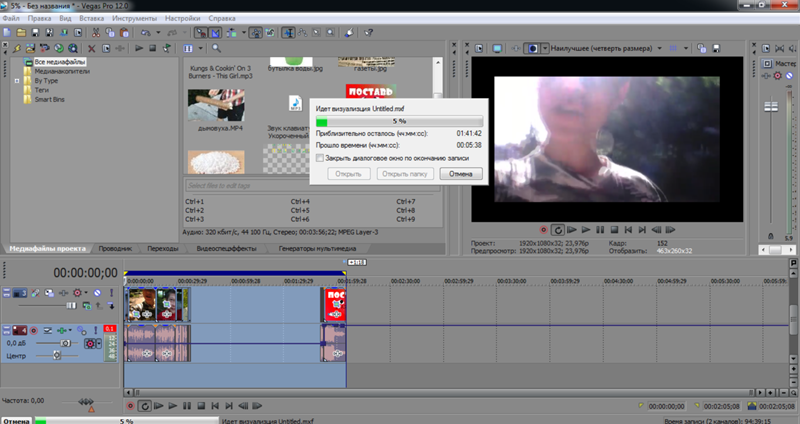
Task: Open the Справка menu
Action: point(222,18)
